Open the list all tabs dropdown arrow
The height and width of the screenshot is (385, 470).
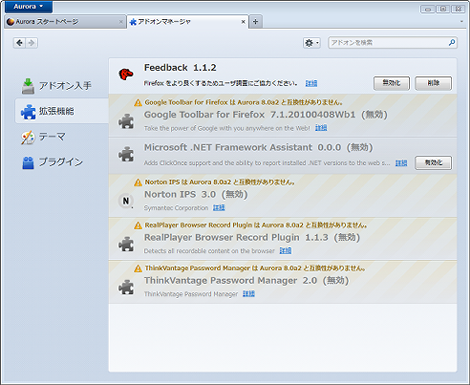click(x=461, y=22)
